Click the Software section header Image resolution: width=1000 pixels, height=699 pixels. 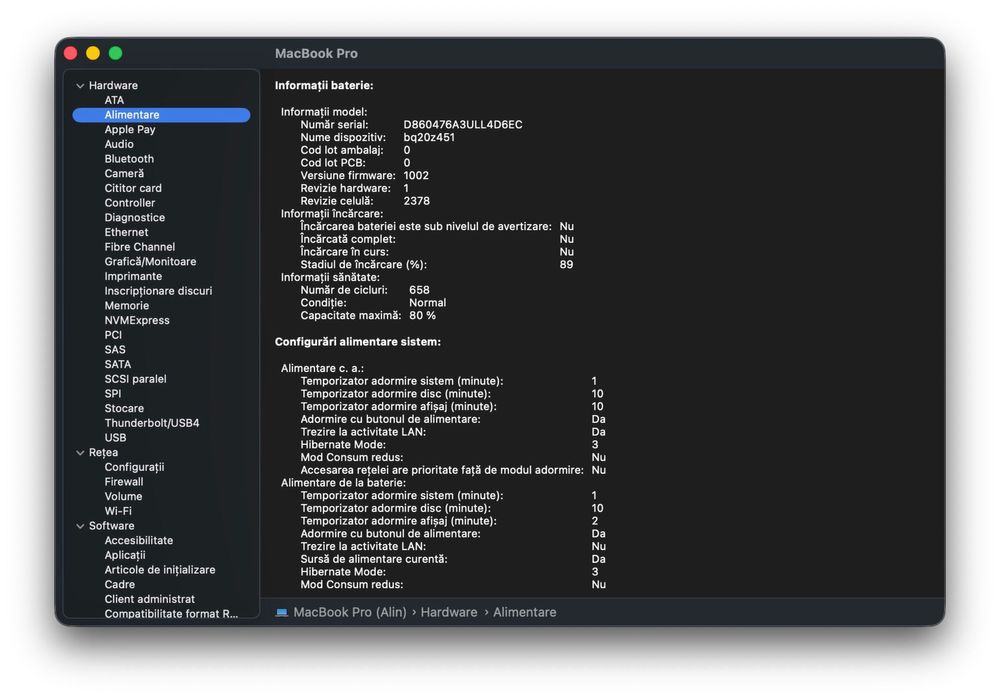pos(112,526)
